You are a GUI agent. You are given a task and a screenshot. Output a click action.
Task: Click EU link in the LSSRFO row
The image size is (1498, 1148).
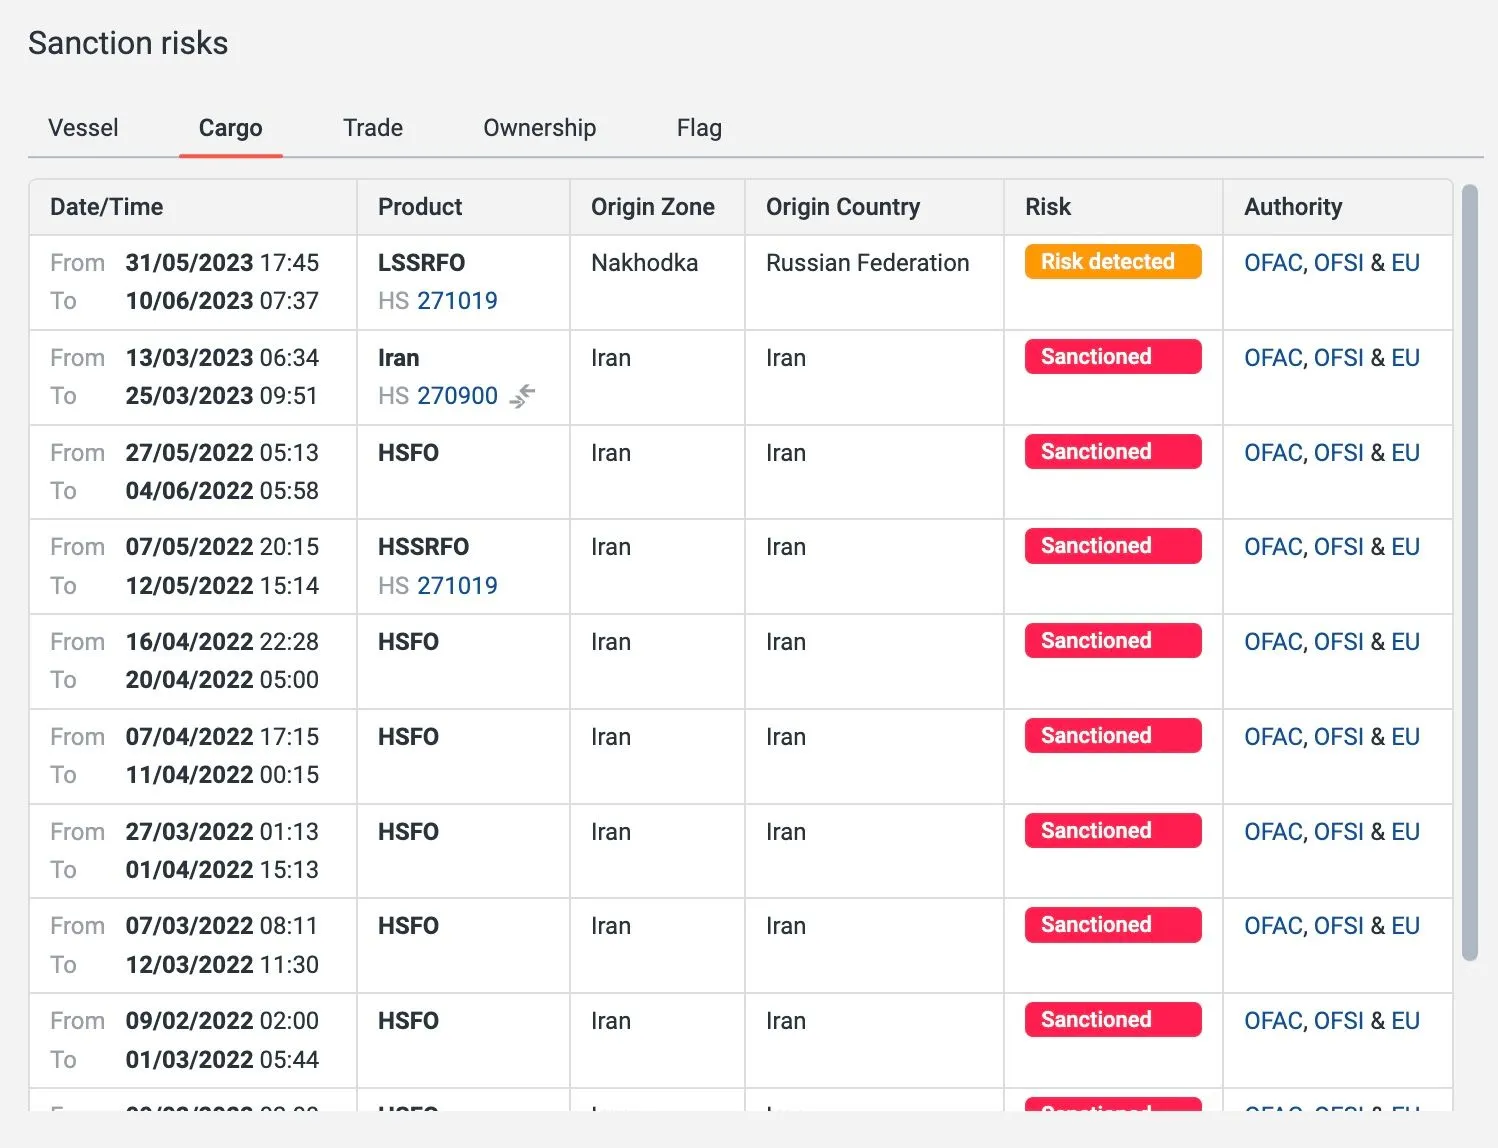[1405, 263]
